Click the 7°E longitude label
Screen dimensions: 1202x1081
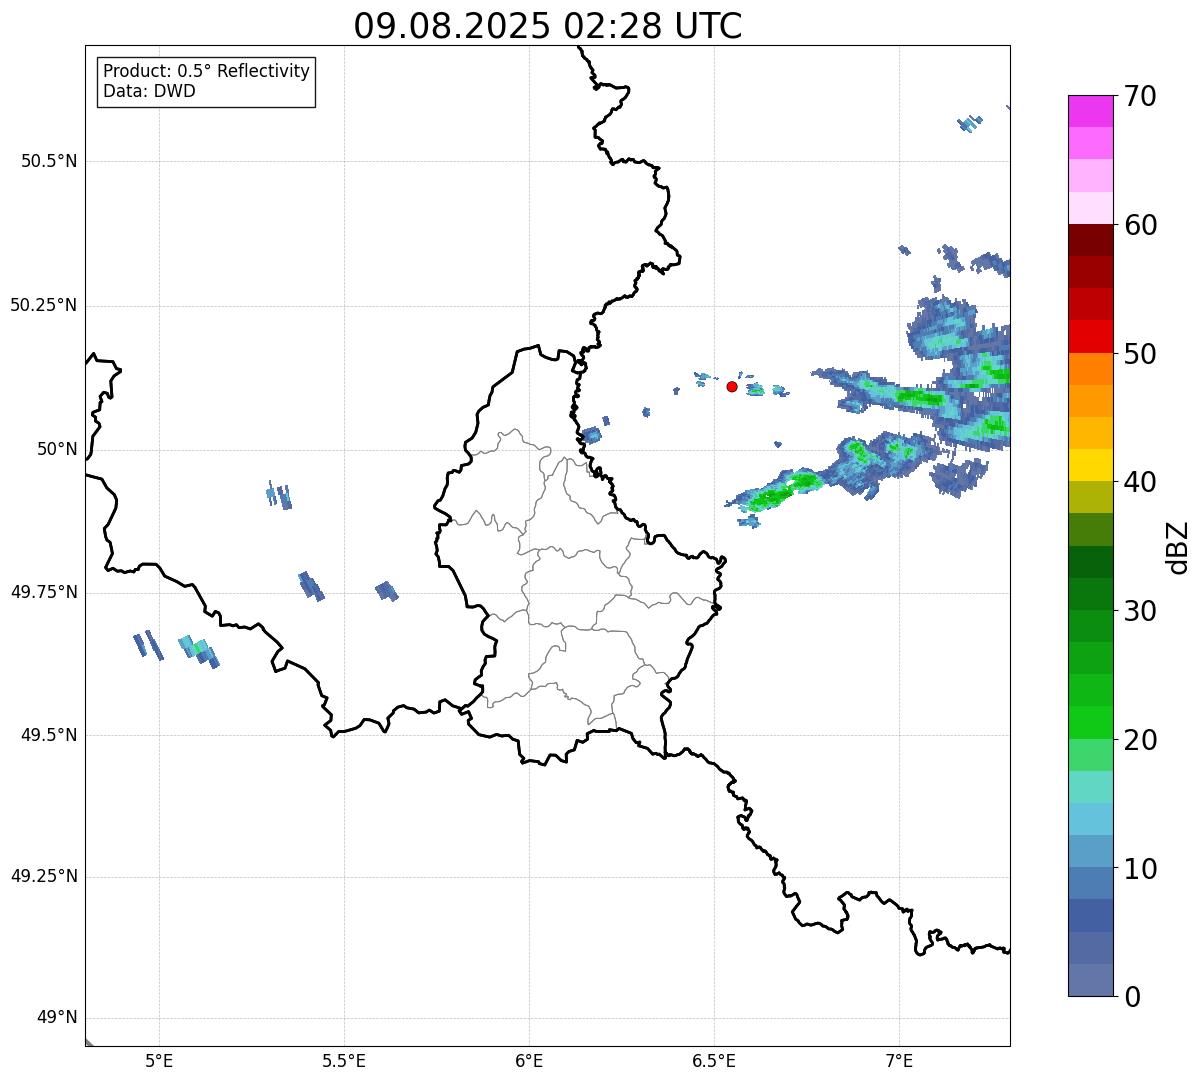(899, 1061)
